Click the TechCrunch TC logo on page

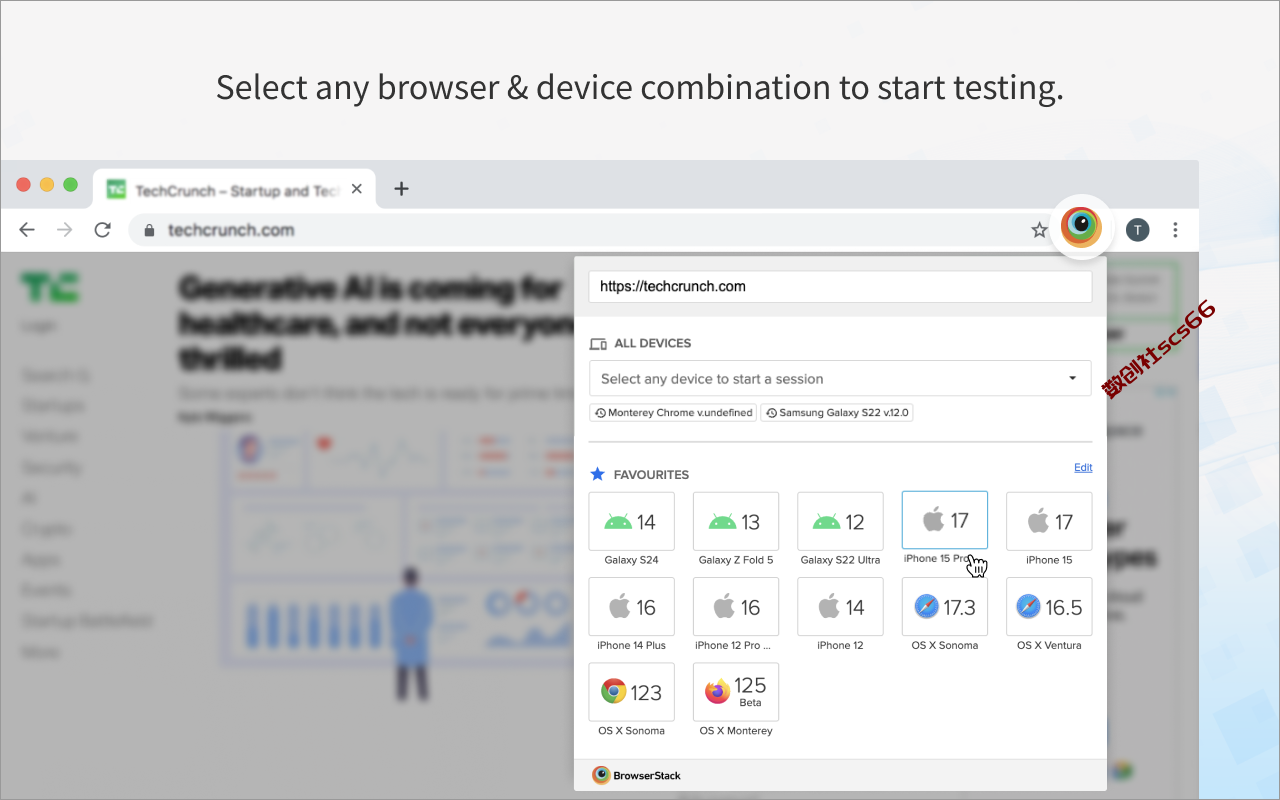(x=50, y=288)
